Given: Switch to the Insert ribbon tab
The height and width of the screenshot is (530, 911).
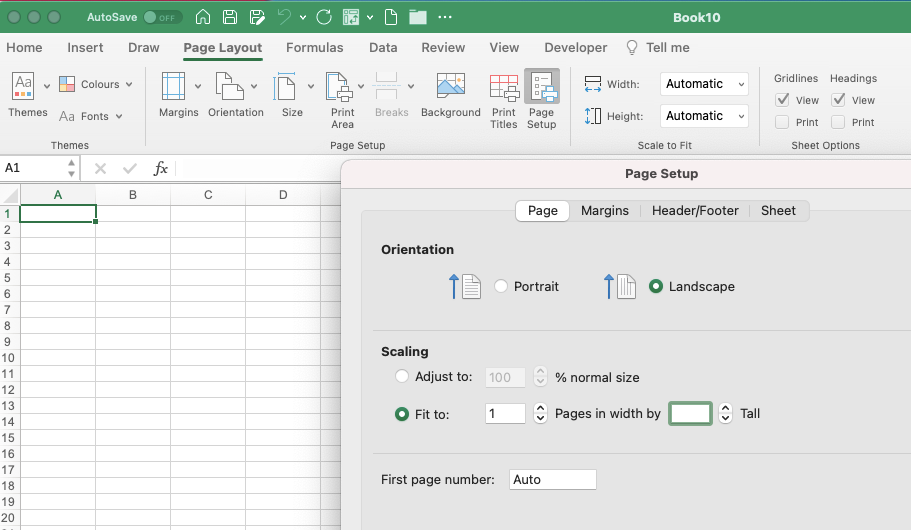Looking at the screenshot, I should point(85,48).
